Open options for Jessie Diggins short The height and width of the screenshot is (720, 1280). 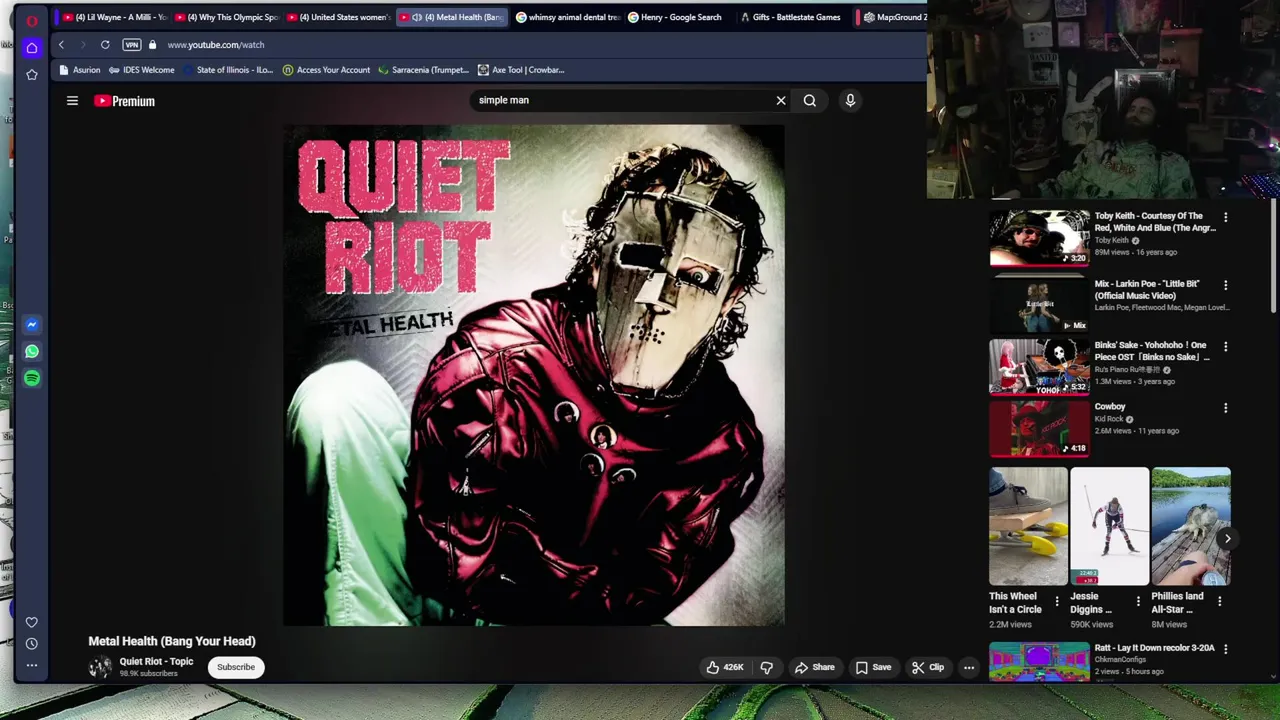(1138, 601)
